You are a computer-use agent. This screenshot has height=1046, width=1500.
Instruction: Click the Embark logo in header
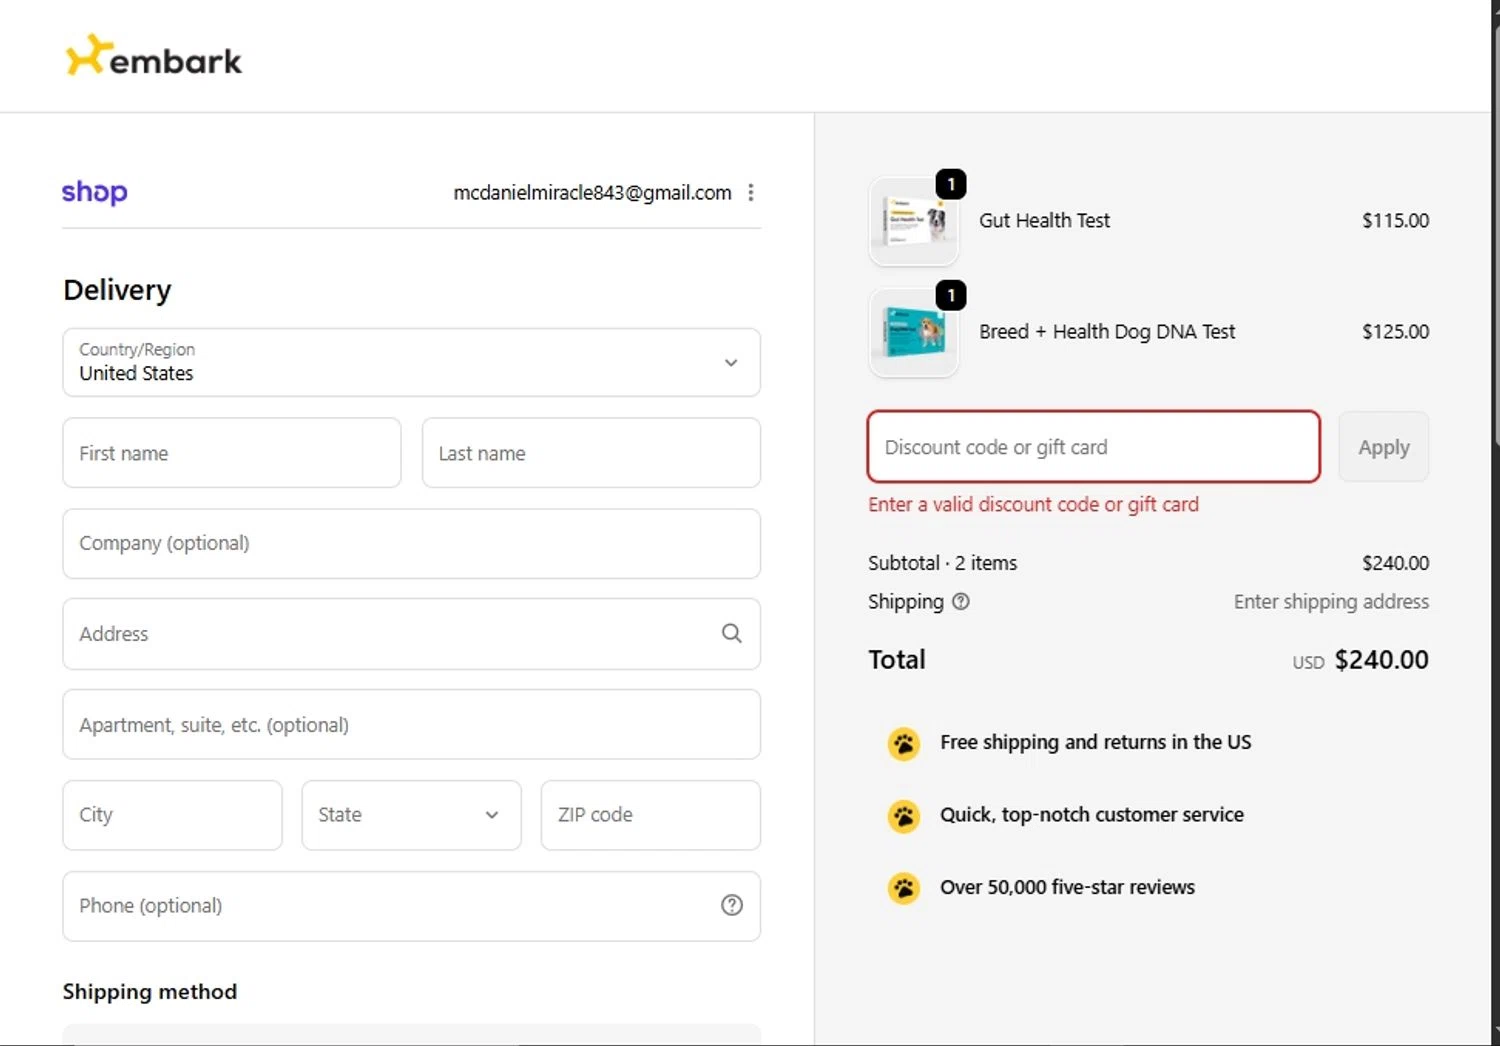click(x=154, y=57)
